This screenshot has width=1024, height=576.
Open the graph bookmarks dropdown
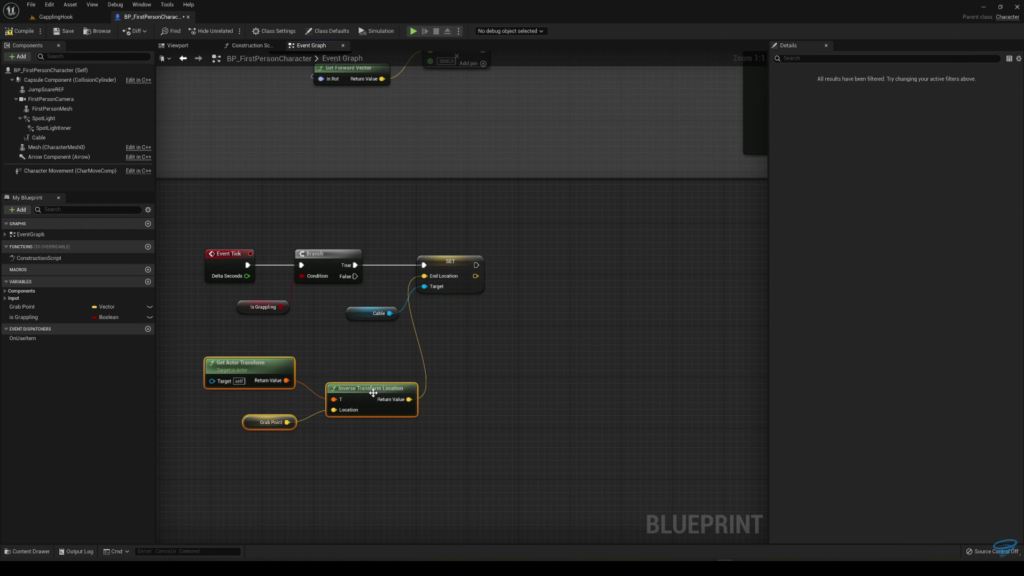pos(165,59)
